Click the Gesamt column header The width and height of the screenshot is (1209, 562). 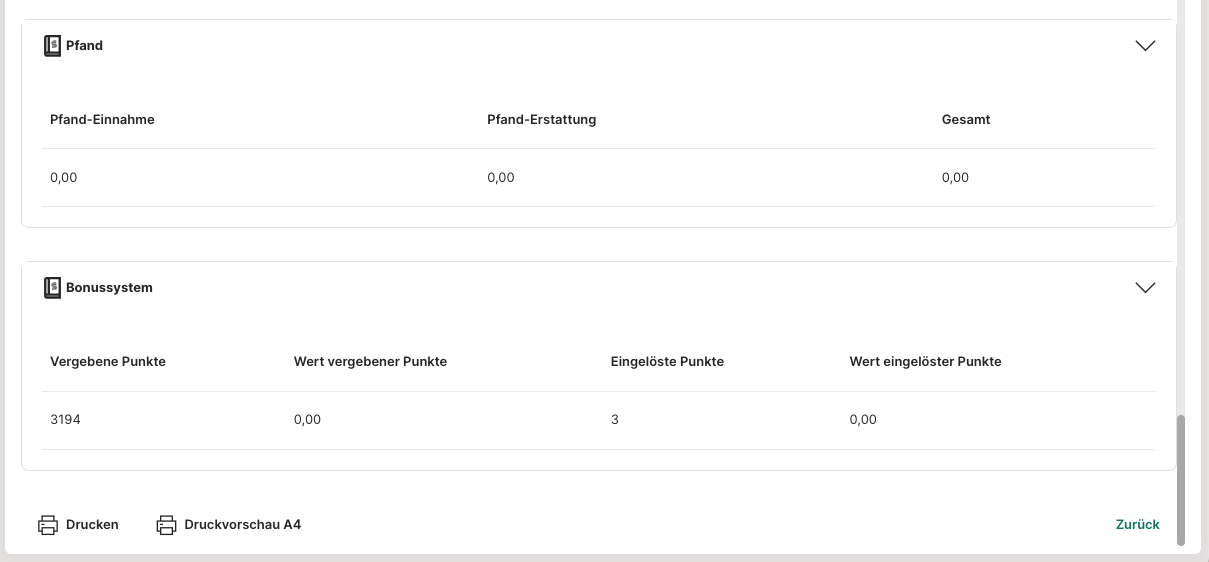pyautogui.click(x=965, y=120)
